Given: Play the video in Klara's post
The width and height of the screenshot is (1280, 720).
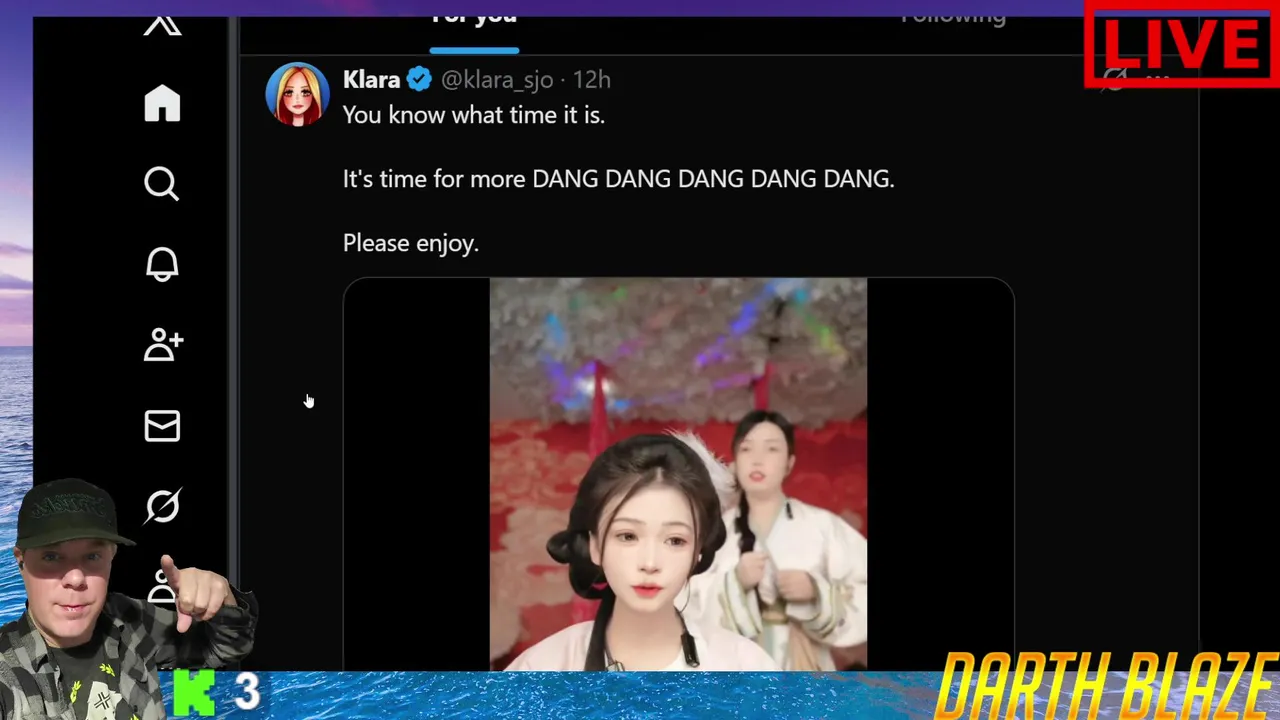Looking at the screenshot, I should pos(678,474).
